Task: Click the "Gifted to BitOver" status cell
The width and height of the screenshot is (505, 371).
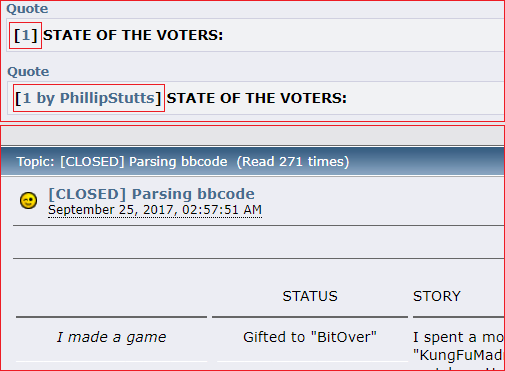Action: coord(310,337)
